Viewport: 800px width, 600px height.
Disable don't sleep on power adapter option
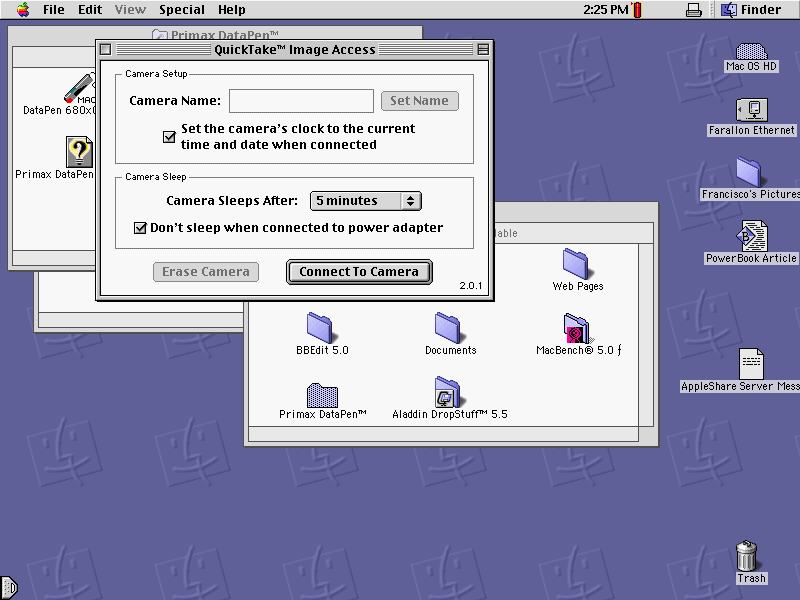click(141, 228)
